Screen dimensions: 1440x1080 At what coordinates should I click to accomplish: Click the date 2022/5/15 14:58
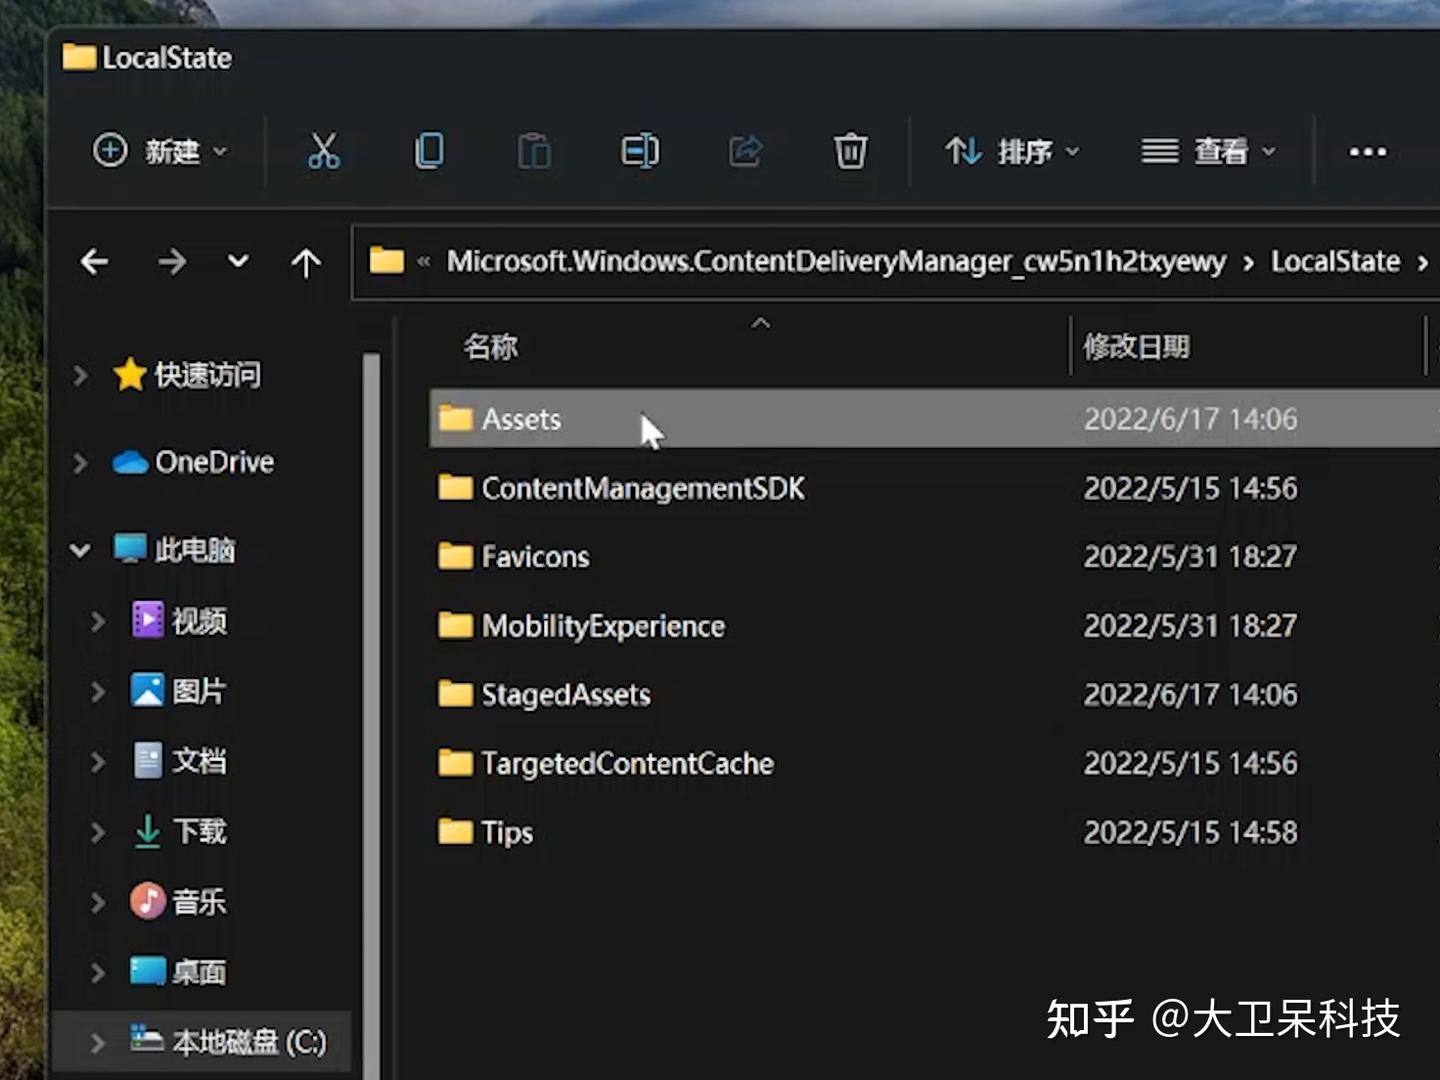click(1190, 832)
